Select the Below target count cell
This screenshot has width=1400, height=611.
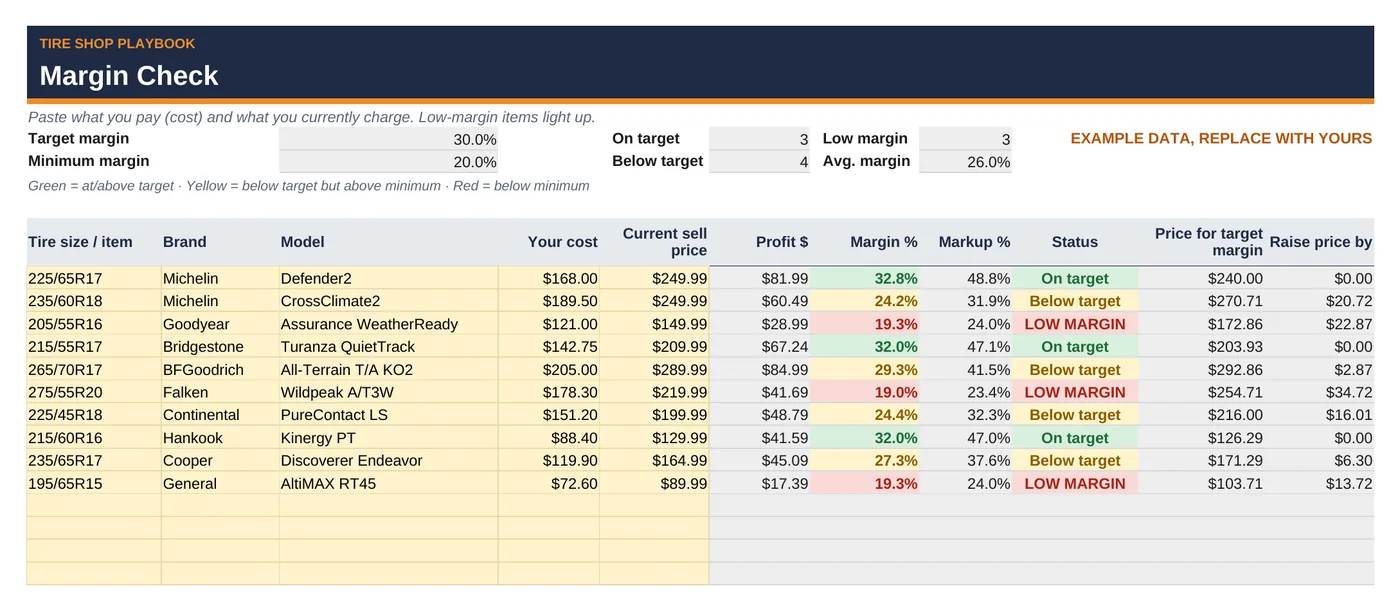coord(759,162)
